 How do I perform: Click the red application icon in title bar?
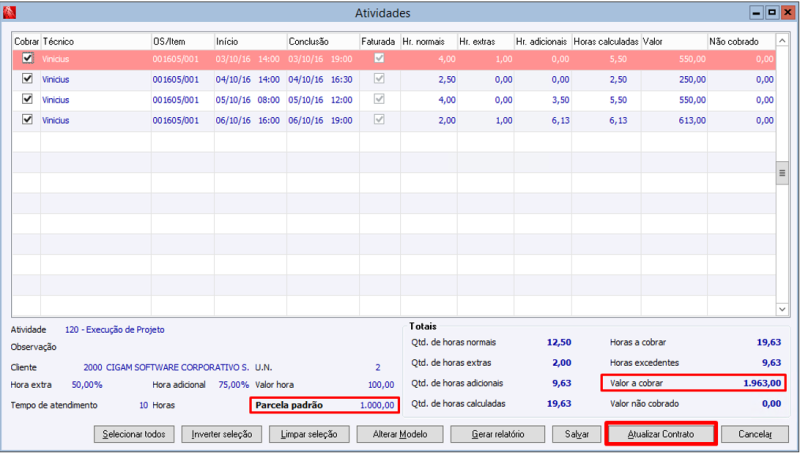tap(9, 12)
